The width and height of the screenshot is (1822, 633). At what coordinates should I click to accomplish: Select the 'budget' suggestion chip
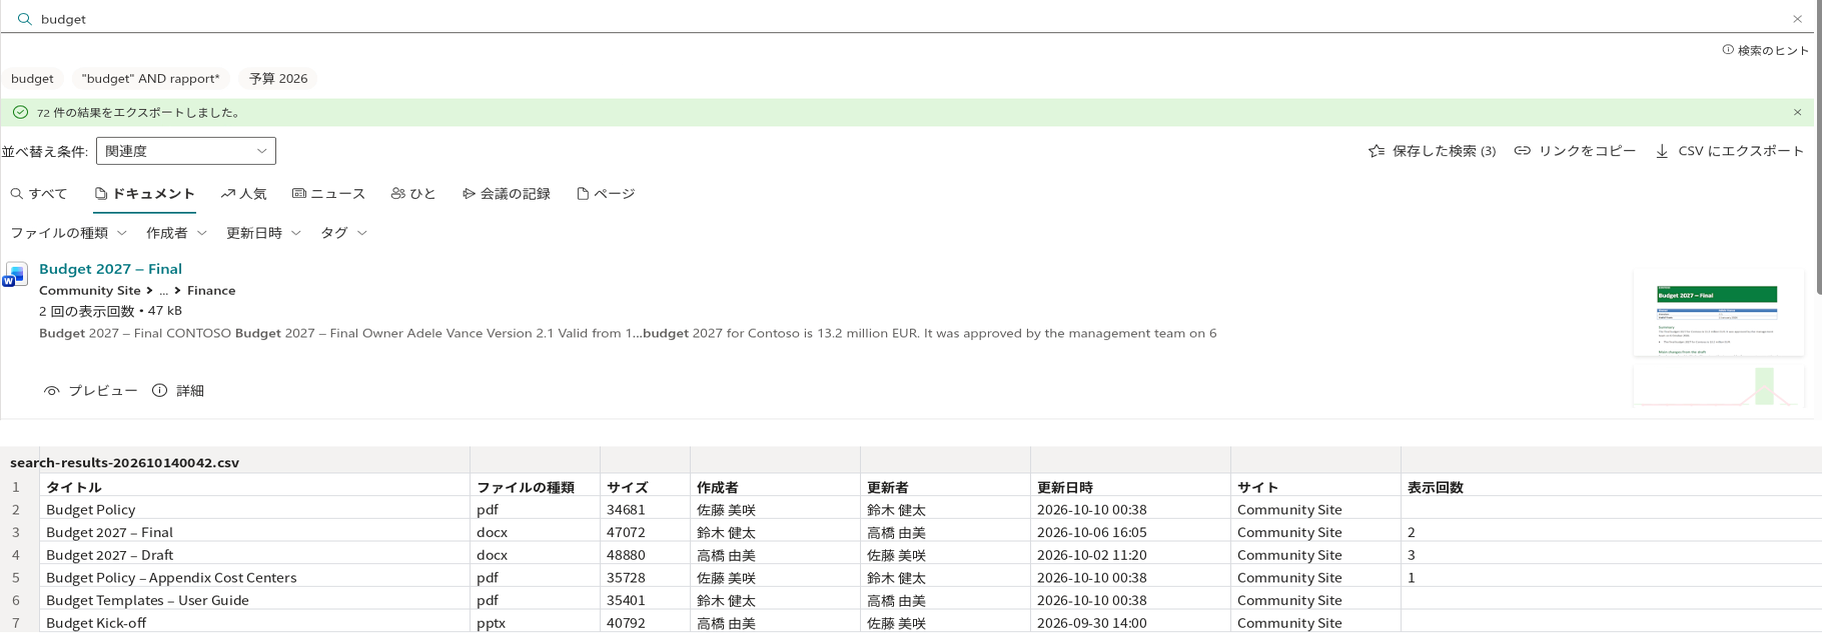click(x=32, y=78)
